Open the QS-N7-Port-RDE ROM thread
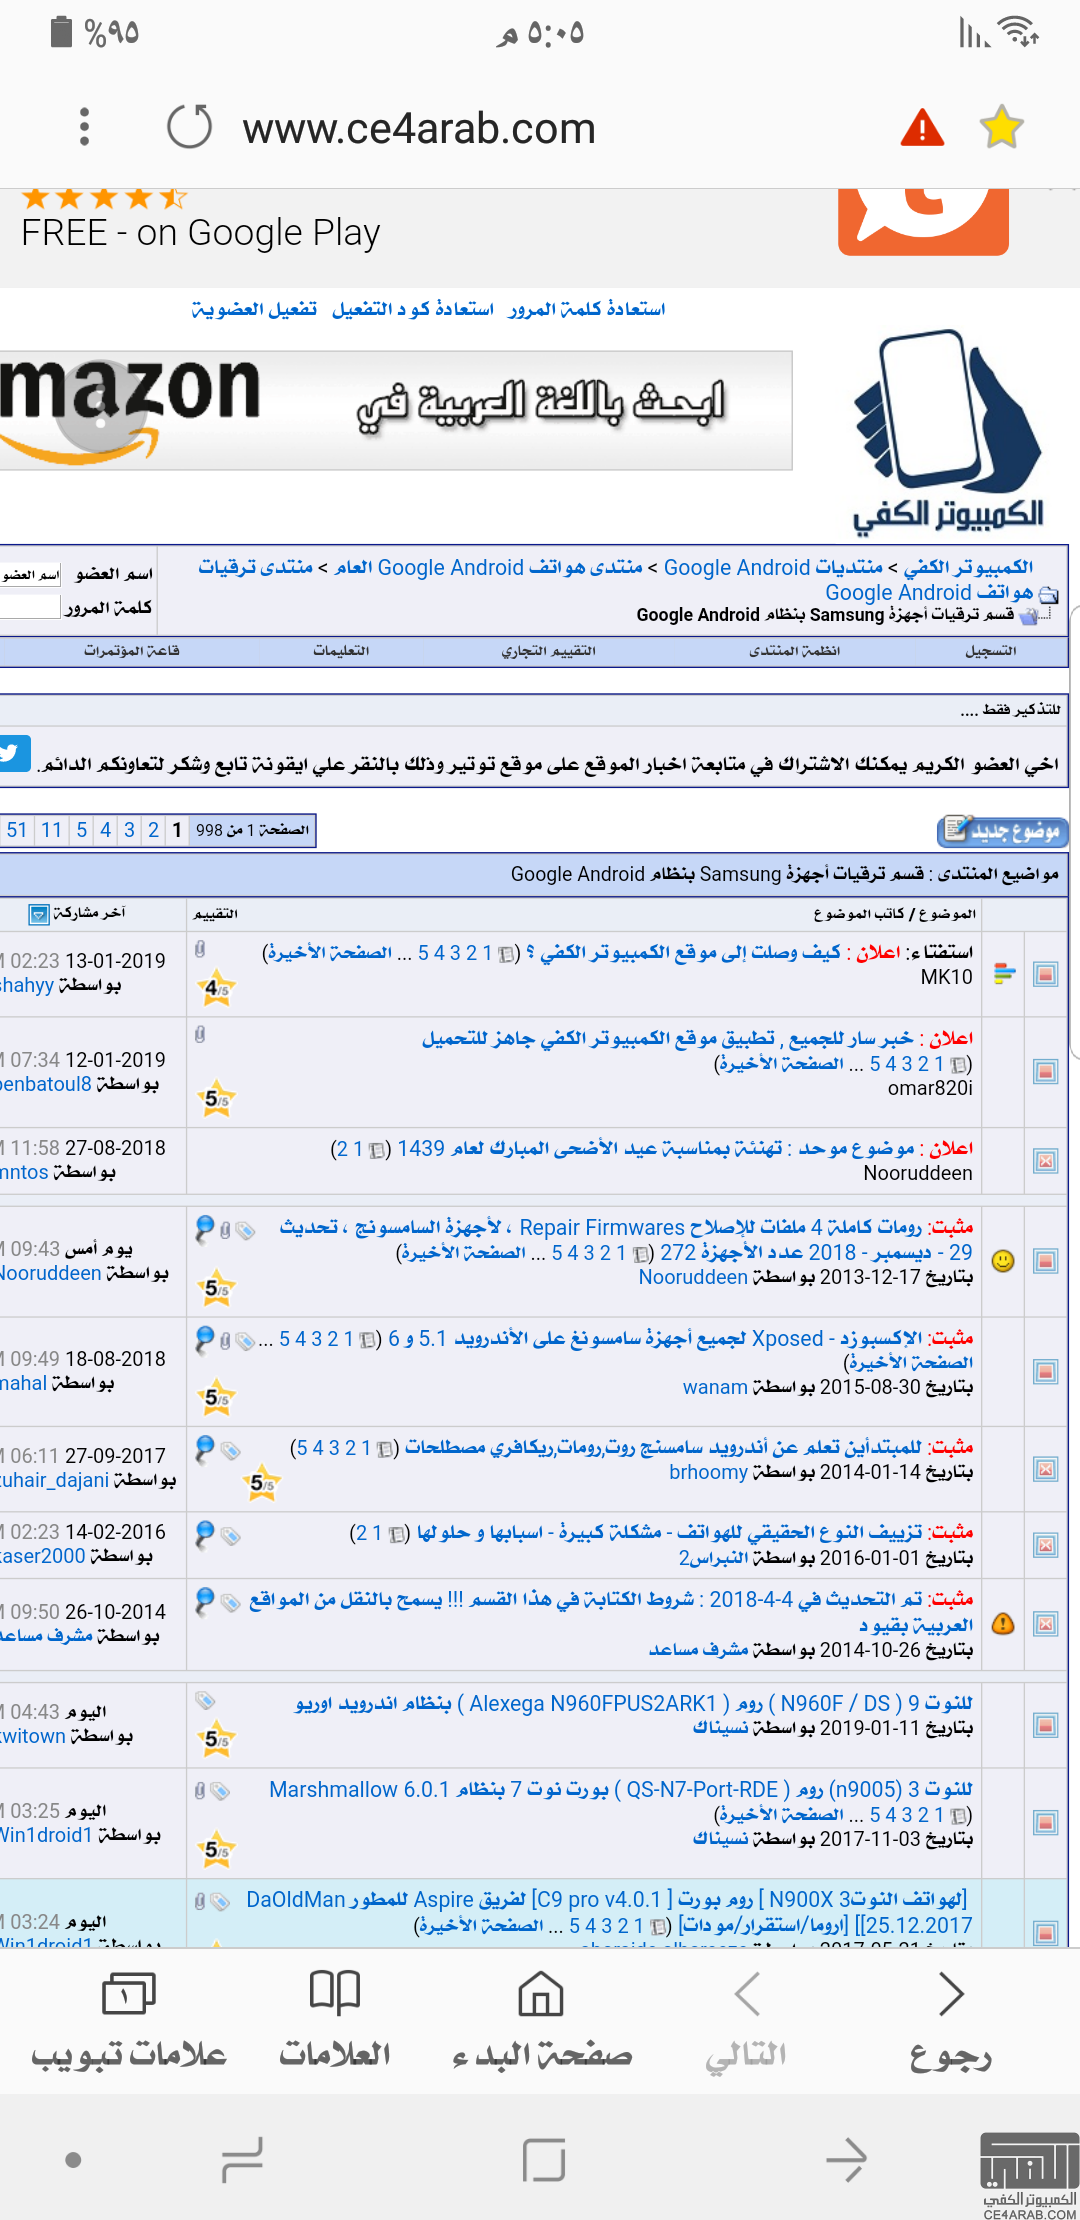This screenshot has width=1080, height=2220. click(620, 1790)
